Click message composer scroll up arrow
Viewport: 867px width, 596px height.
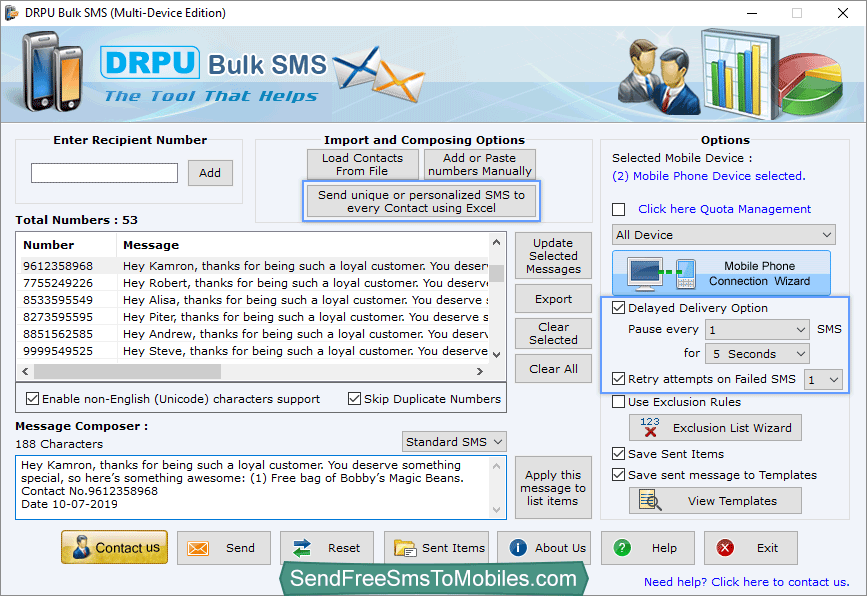point(497,466)
